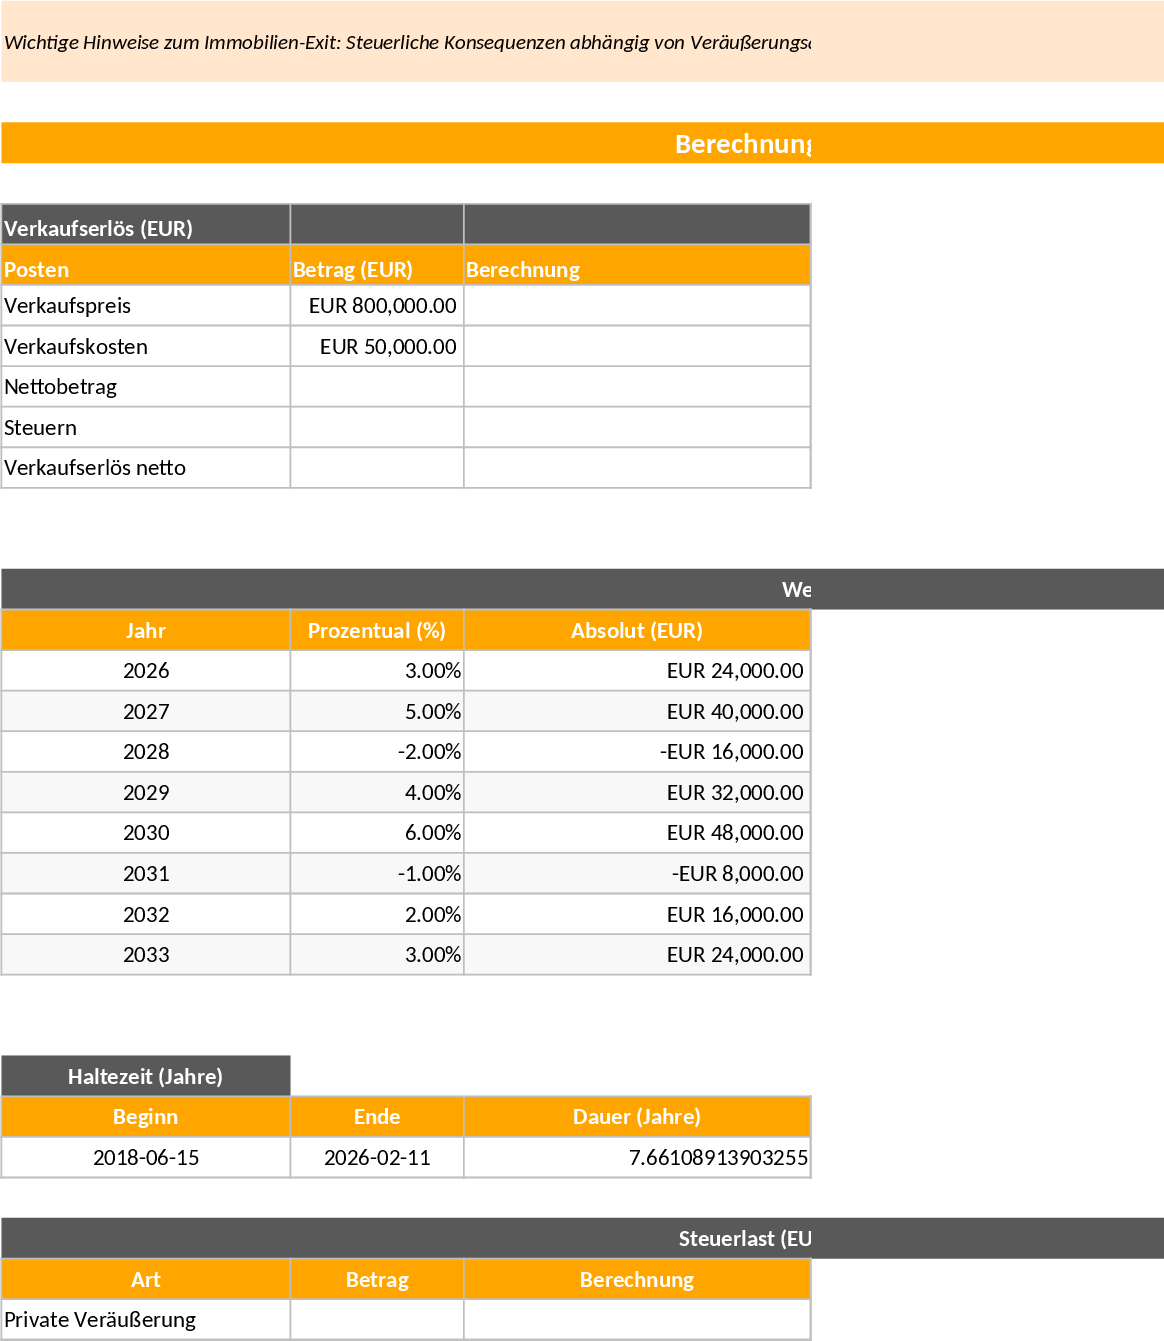
Task: Select the empty Nettobetrag amount cell
Action: [376, 386]
